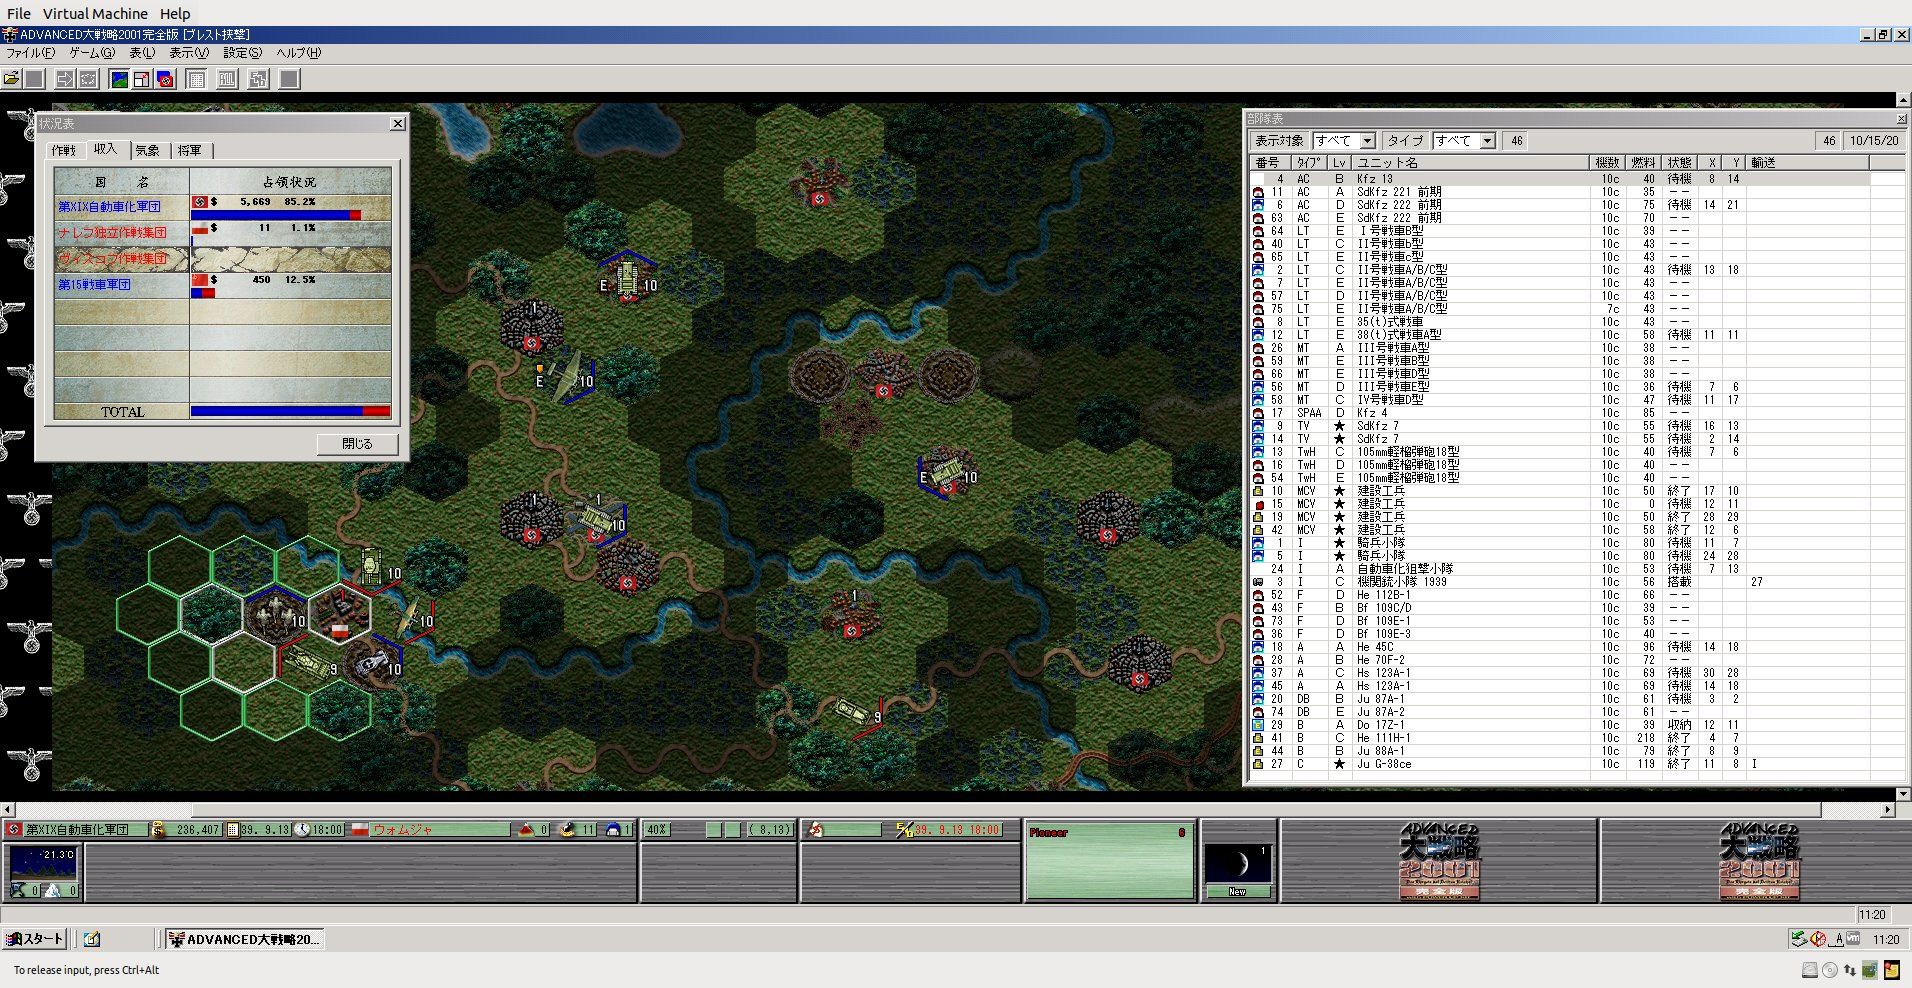The width and height of the screenshot is (1912, 988).
Task: Open the Virtual Machine menu
Action: [x=95, y=14]
